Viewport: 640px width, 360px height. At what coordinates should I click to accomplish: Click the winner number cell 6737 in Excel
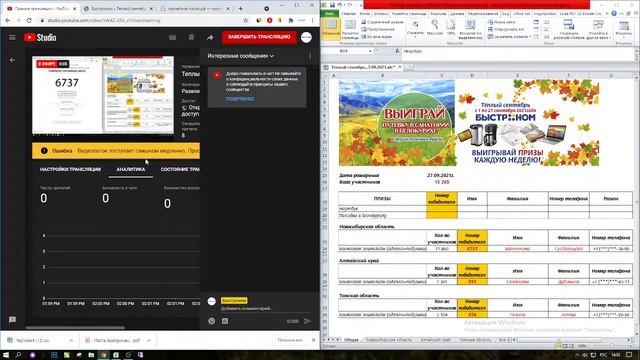472,249
